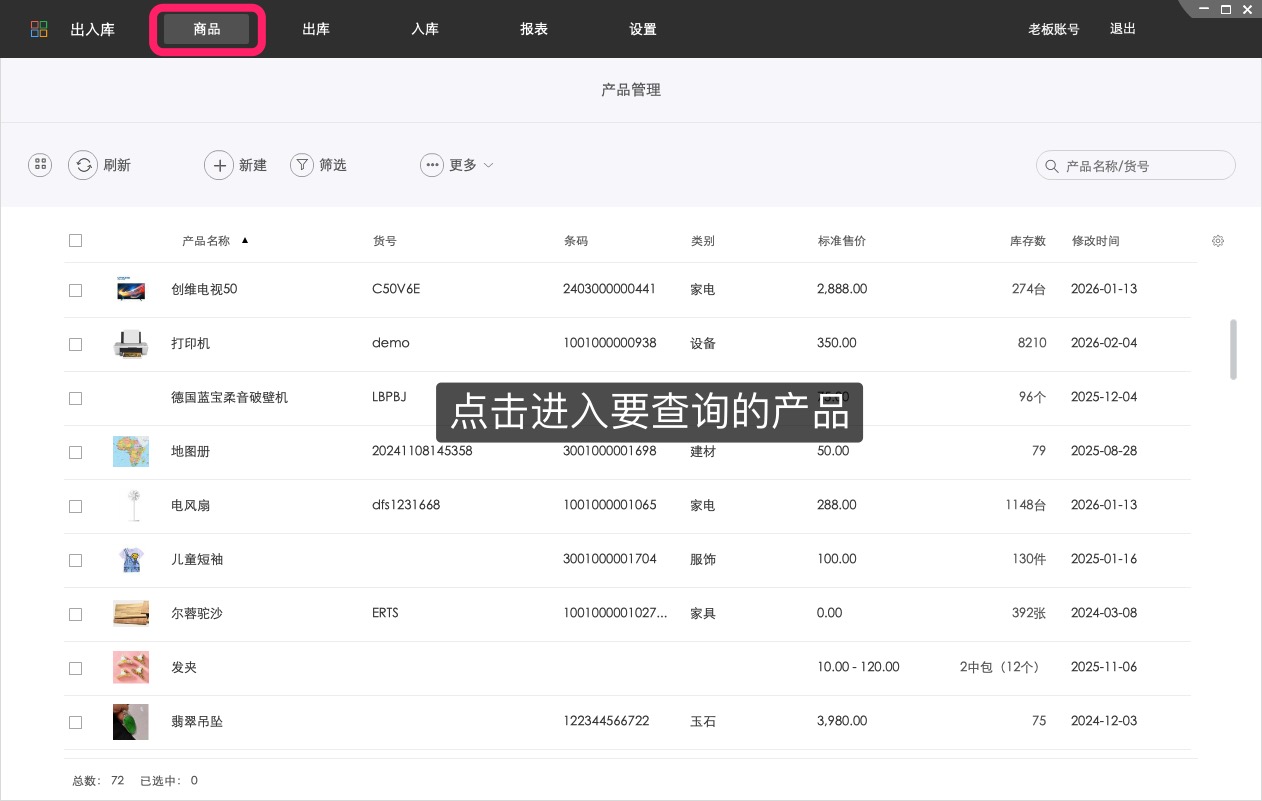Screen dimensions: 1262x801
Task: Open the column settings gear icon
Action: coord(1218,240)
